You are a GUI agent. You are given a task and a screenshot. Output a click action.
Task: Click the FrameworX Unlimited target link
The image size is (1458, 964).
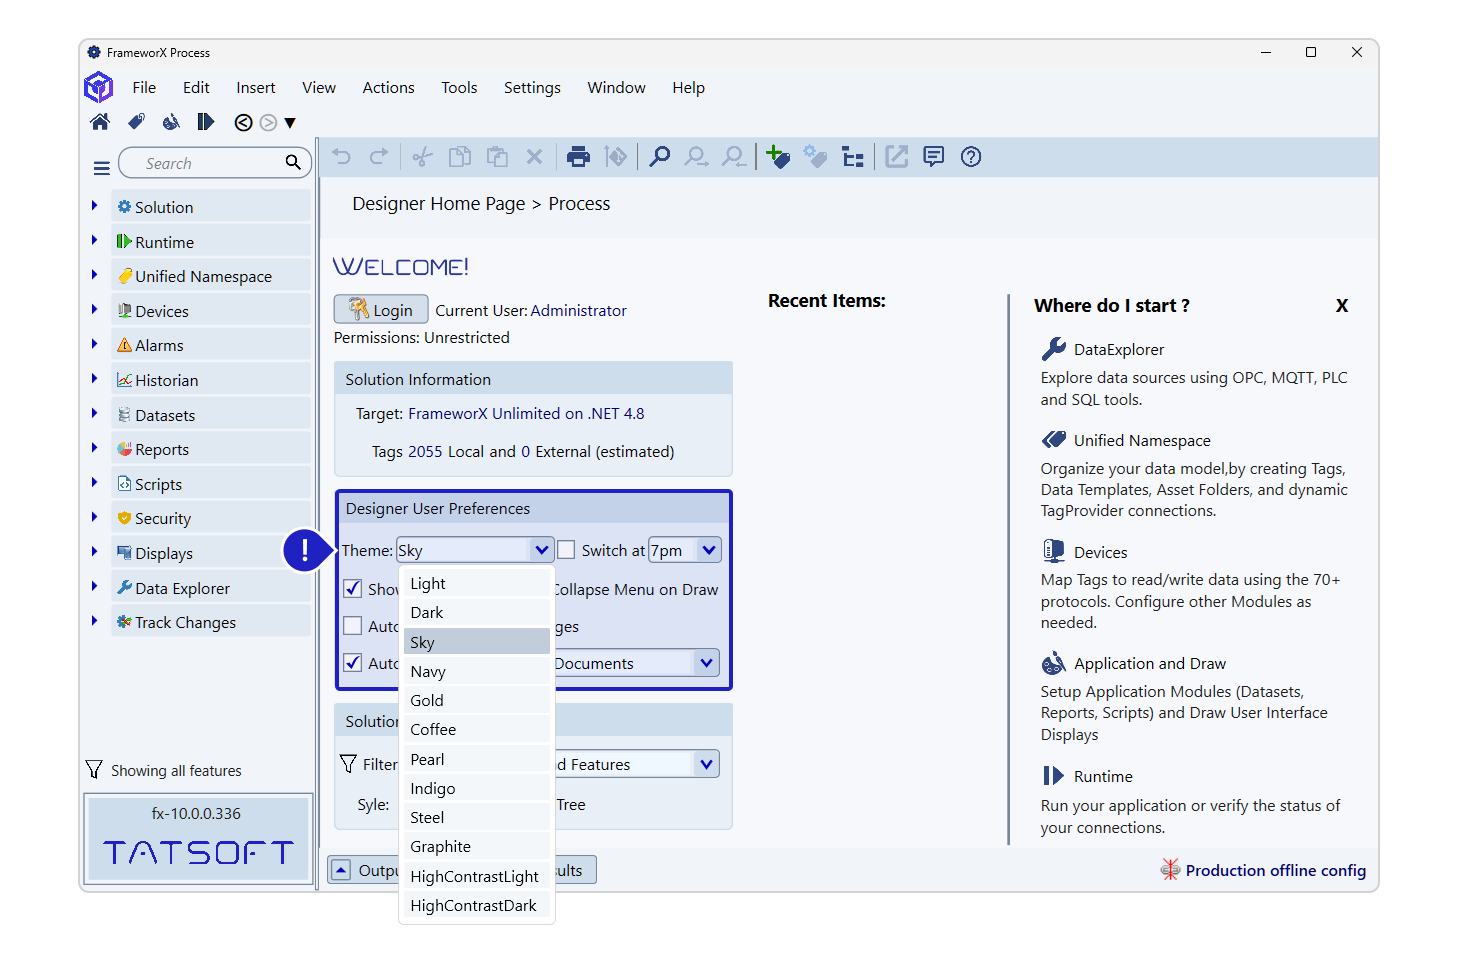point(526,414)
